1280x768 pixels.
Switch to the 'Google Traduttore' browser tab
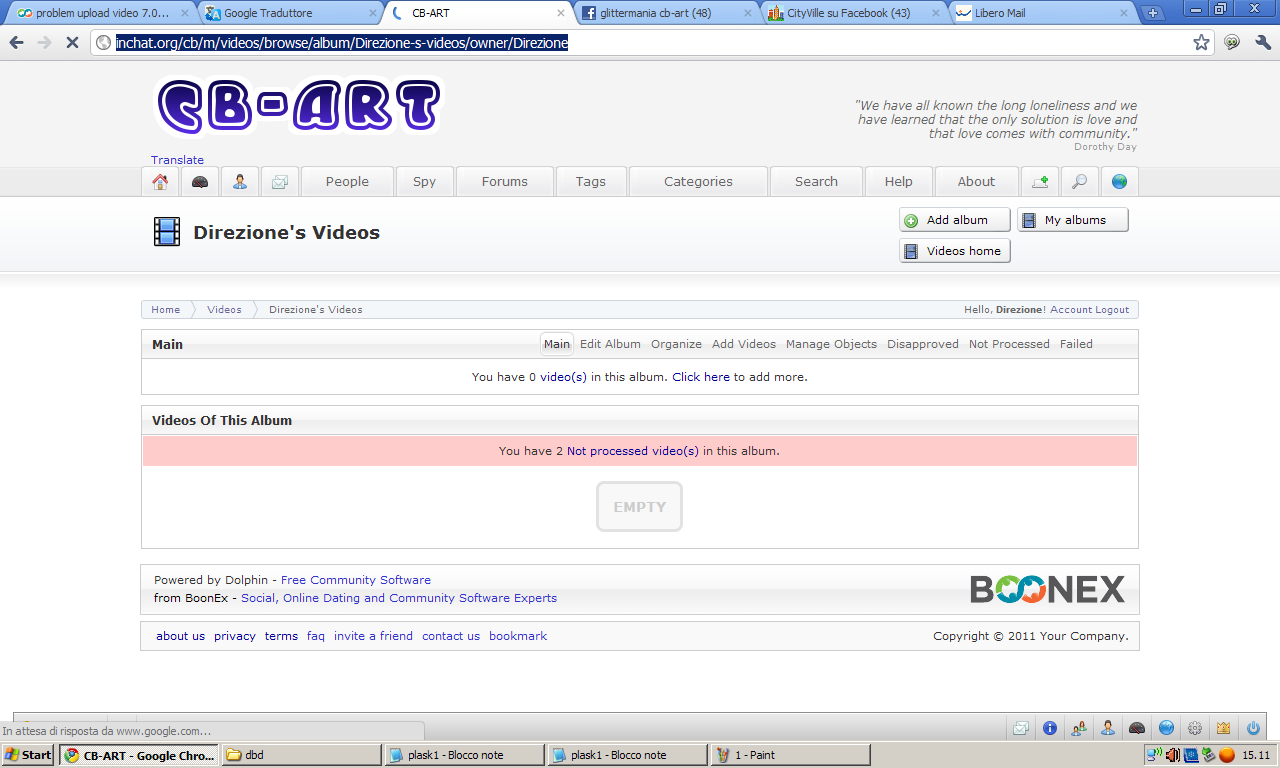click(287, 13)
